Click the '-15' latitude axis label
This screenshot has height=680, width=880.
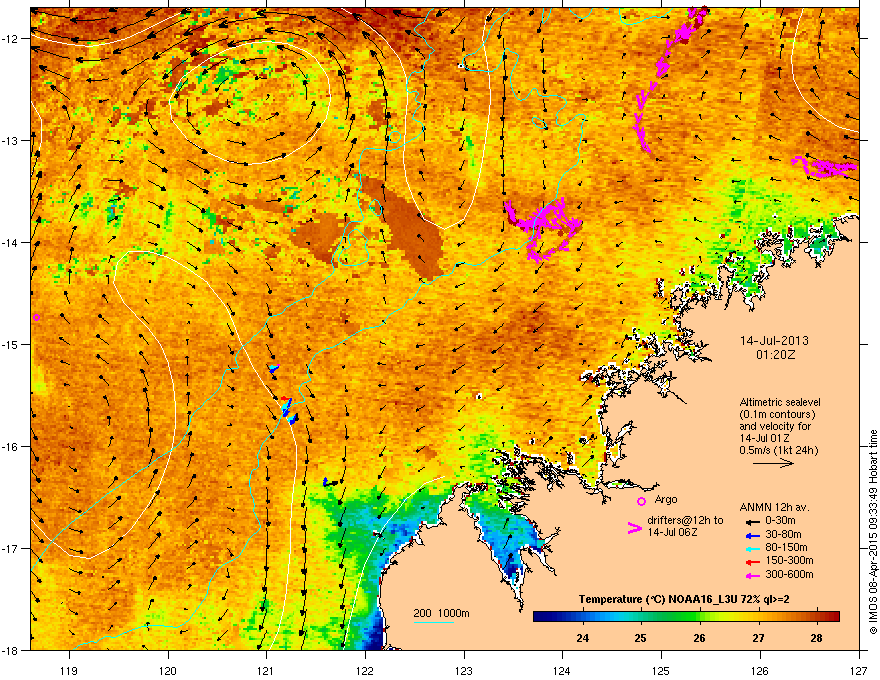(10, 344)
